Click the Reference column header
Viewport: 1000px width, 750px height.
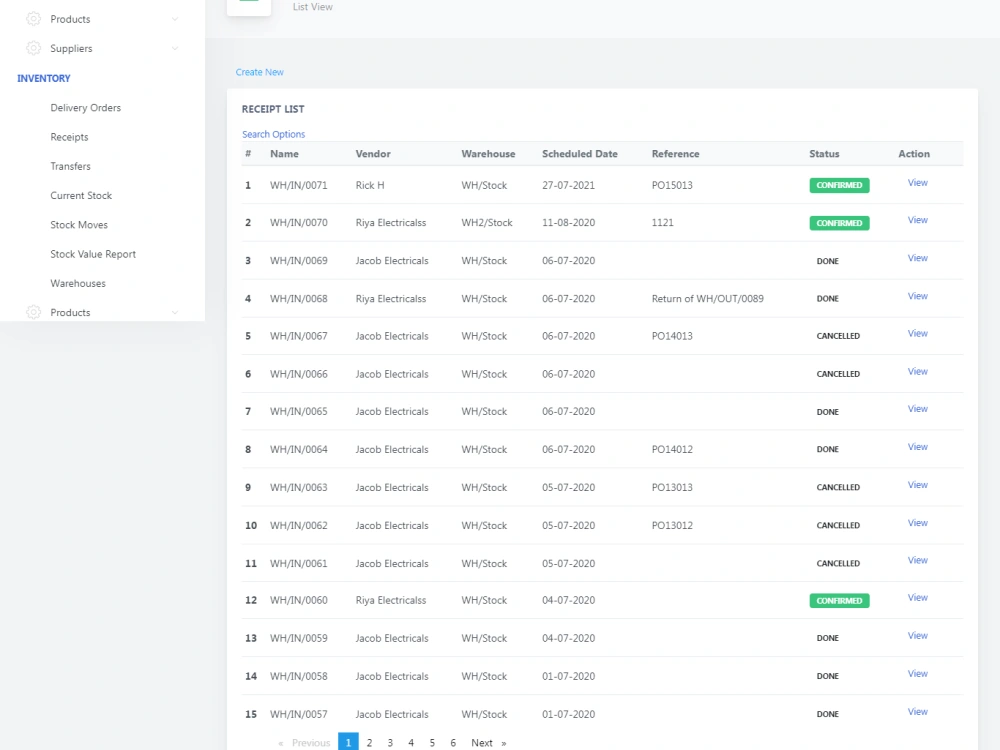(x=675, y=154)
